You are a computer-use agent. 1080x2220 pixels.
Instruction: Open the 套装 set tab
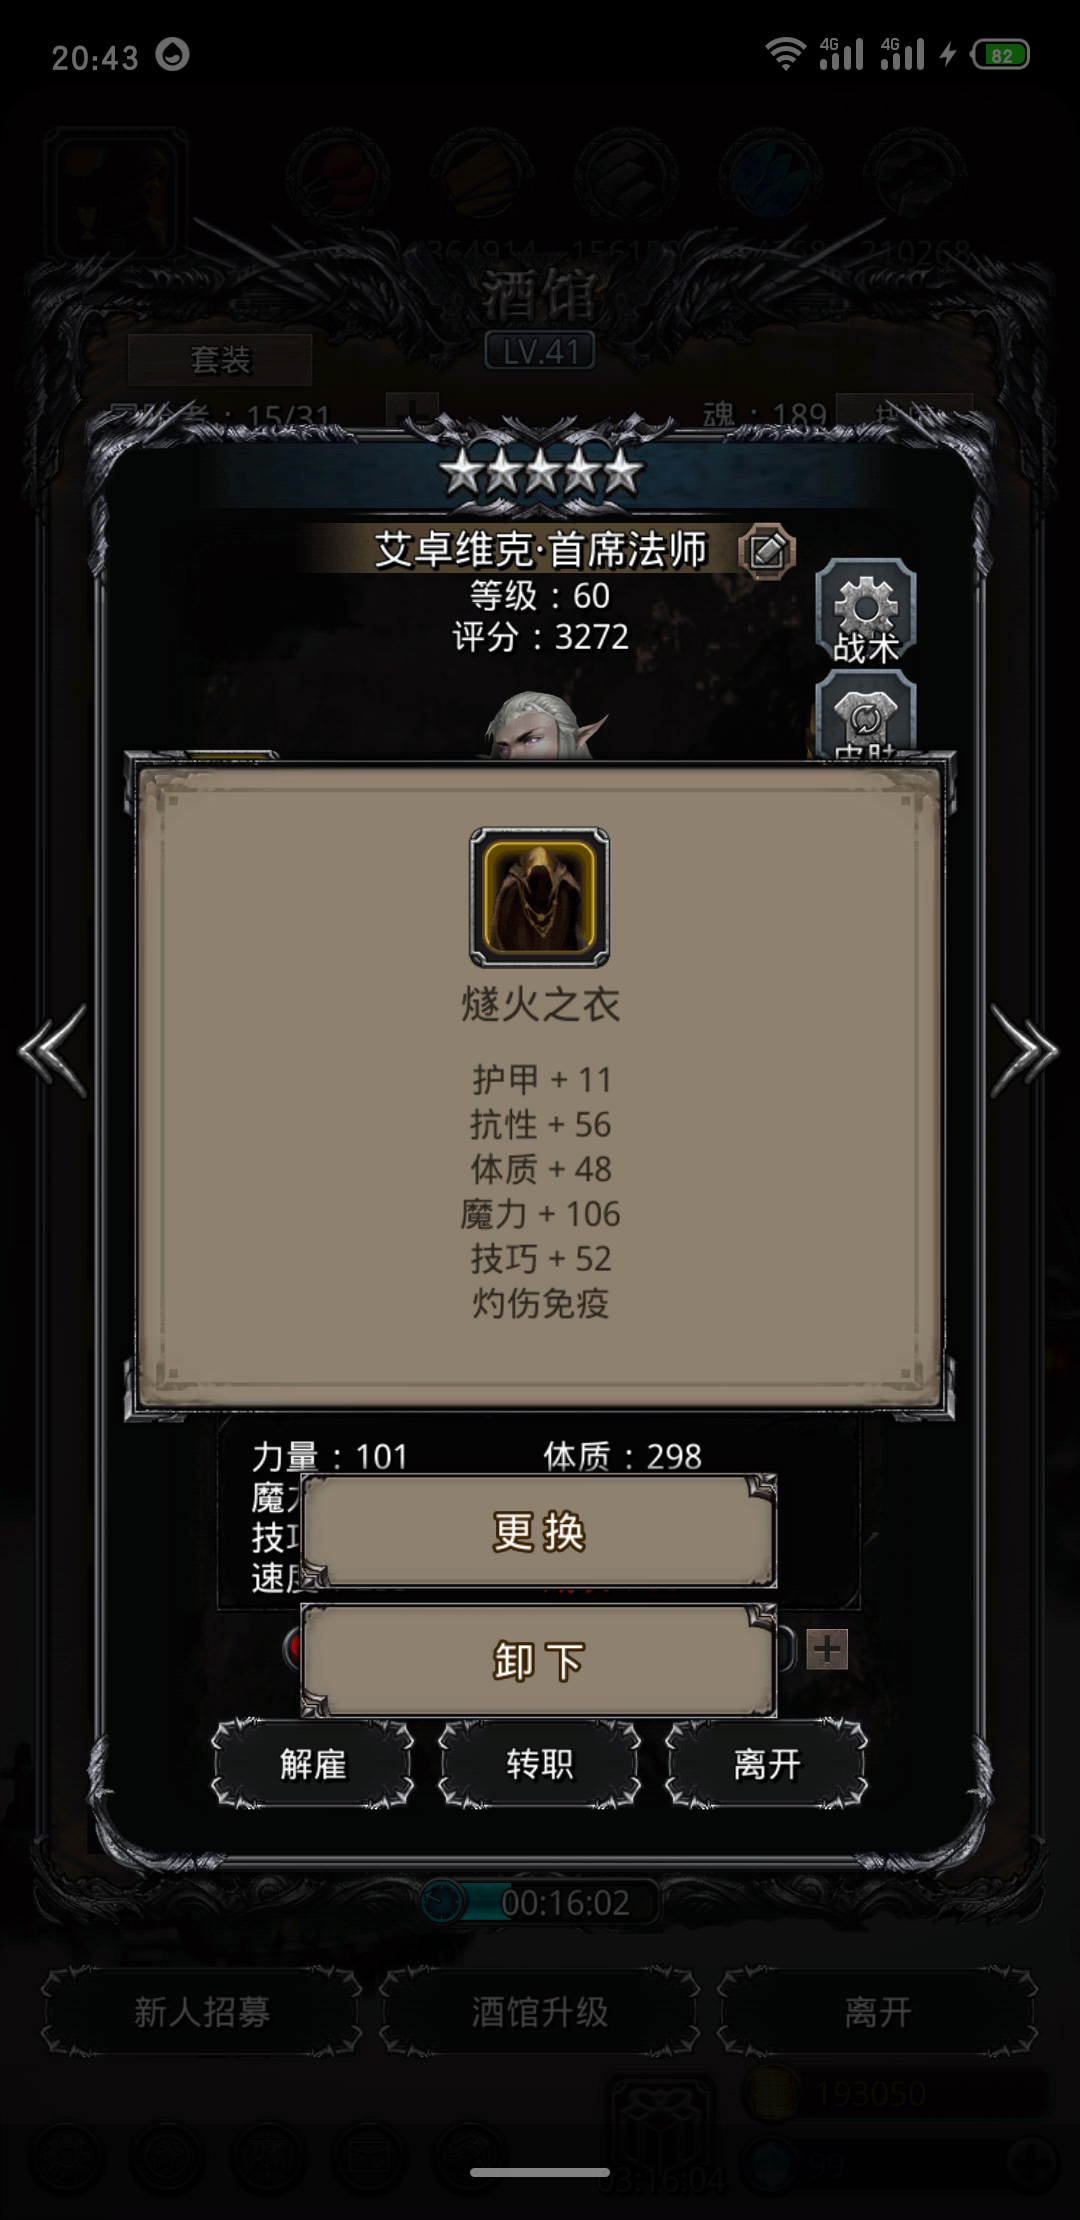tap(220, 359)
